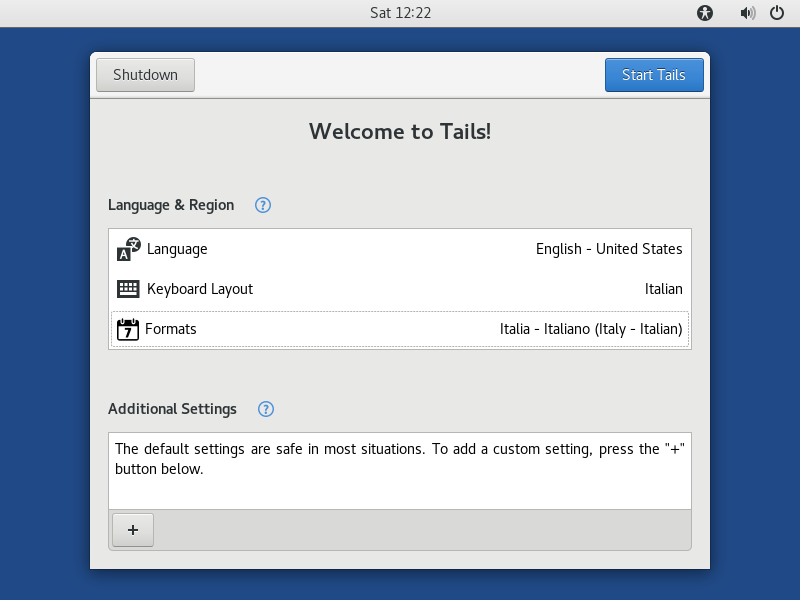800x600 pixels.
Task: Select the Keyboard Layout row label
Action: pyautogui.click(x=200, y=289)
